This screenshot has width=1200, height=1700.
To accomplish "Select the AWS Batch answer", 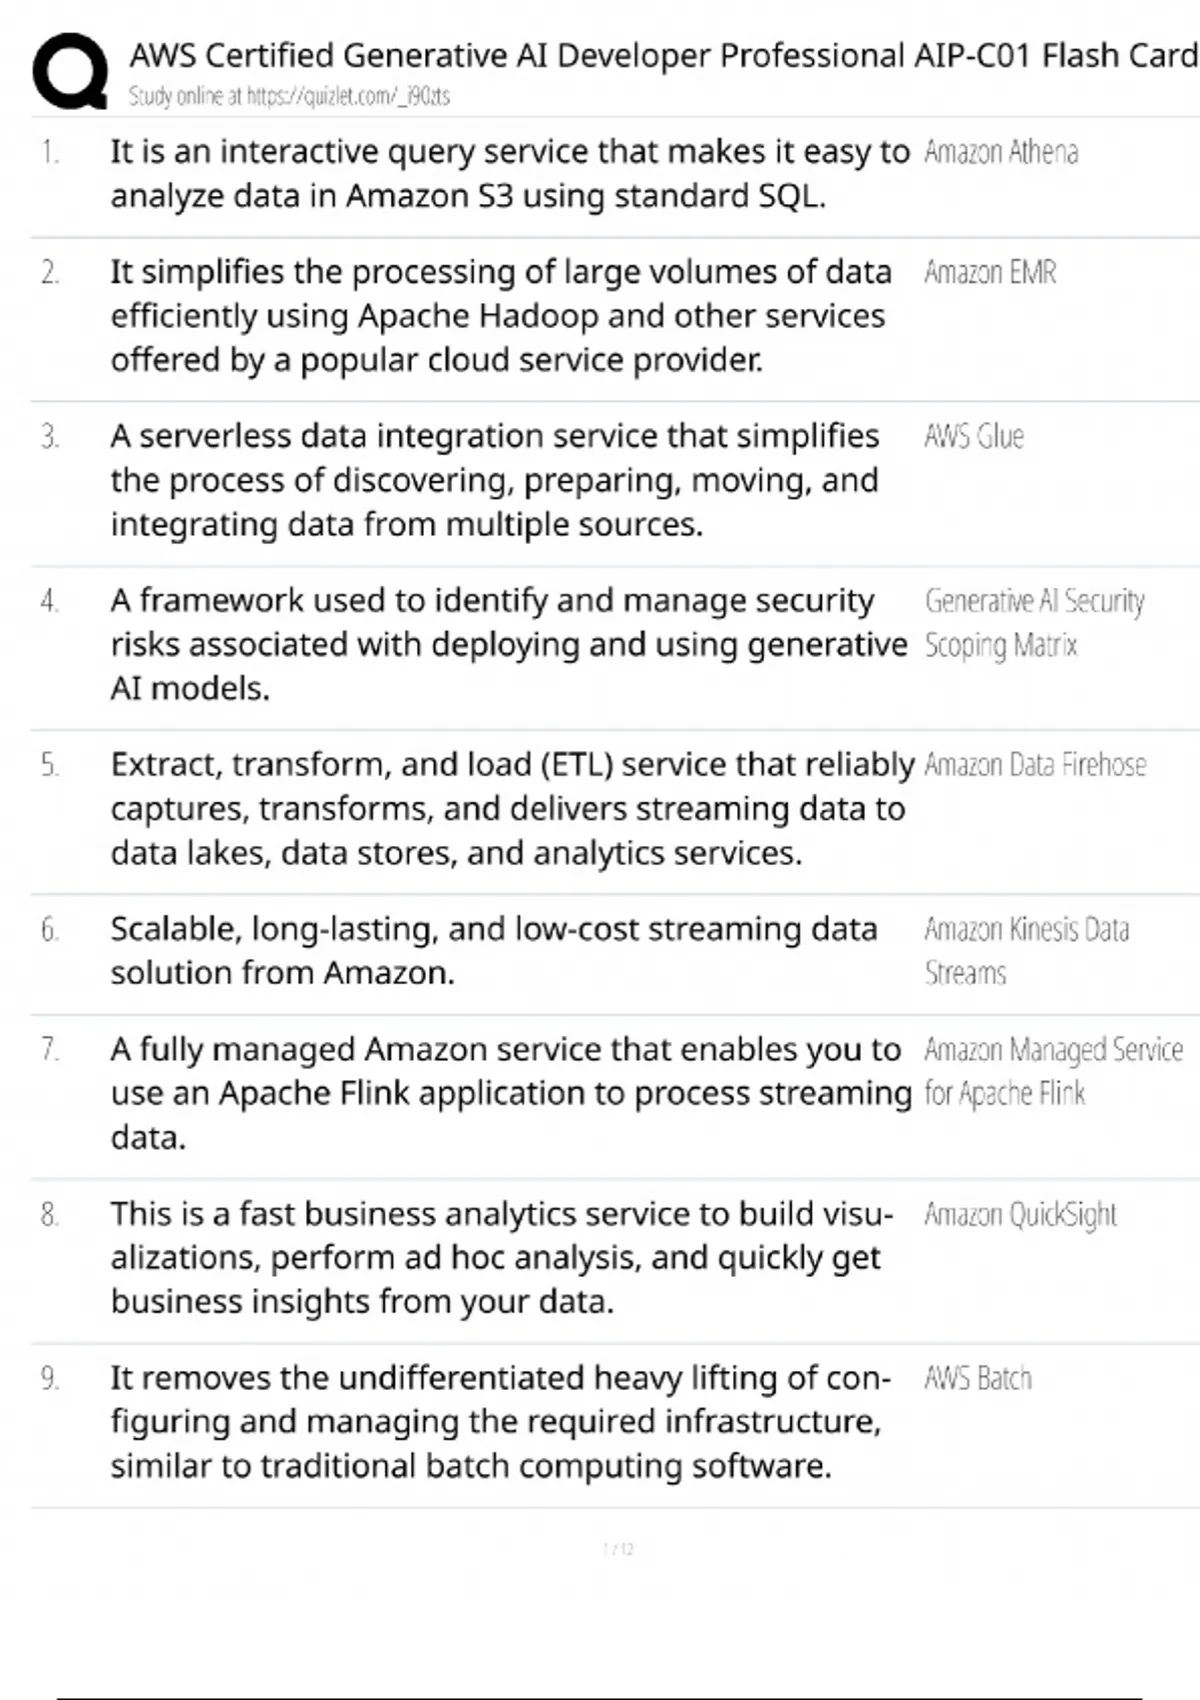I will point(978,1378).
